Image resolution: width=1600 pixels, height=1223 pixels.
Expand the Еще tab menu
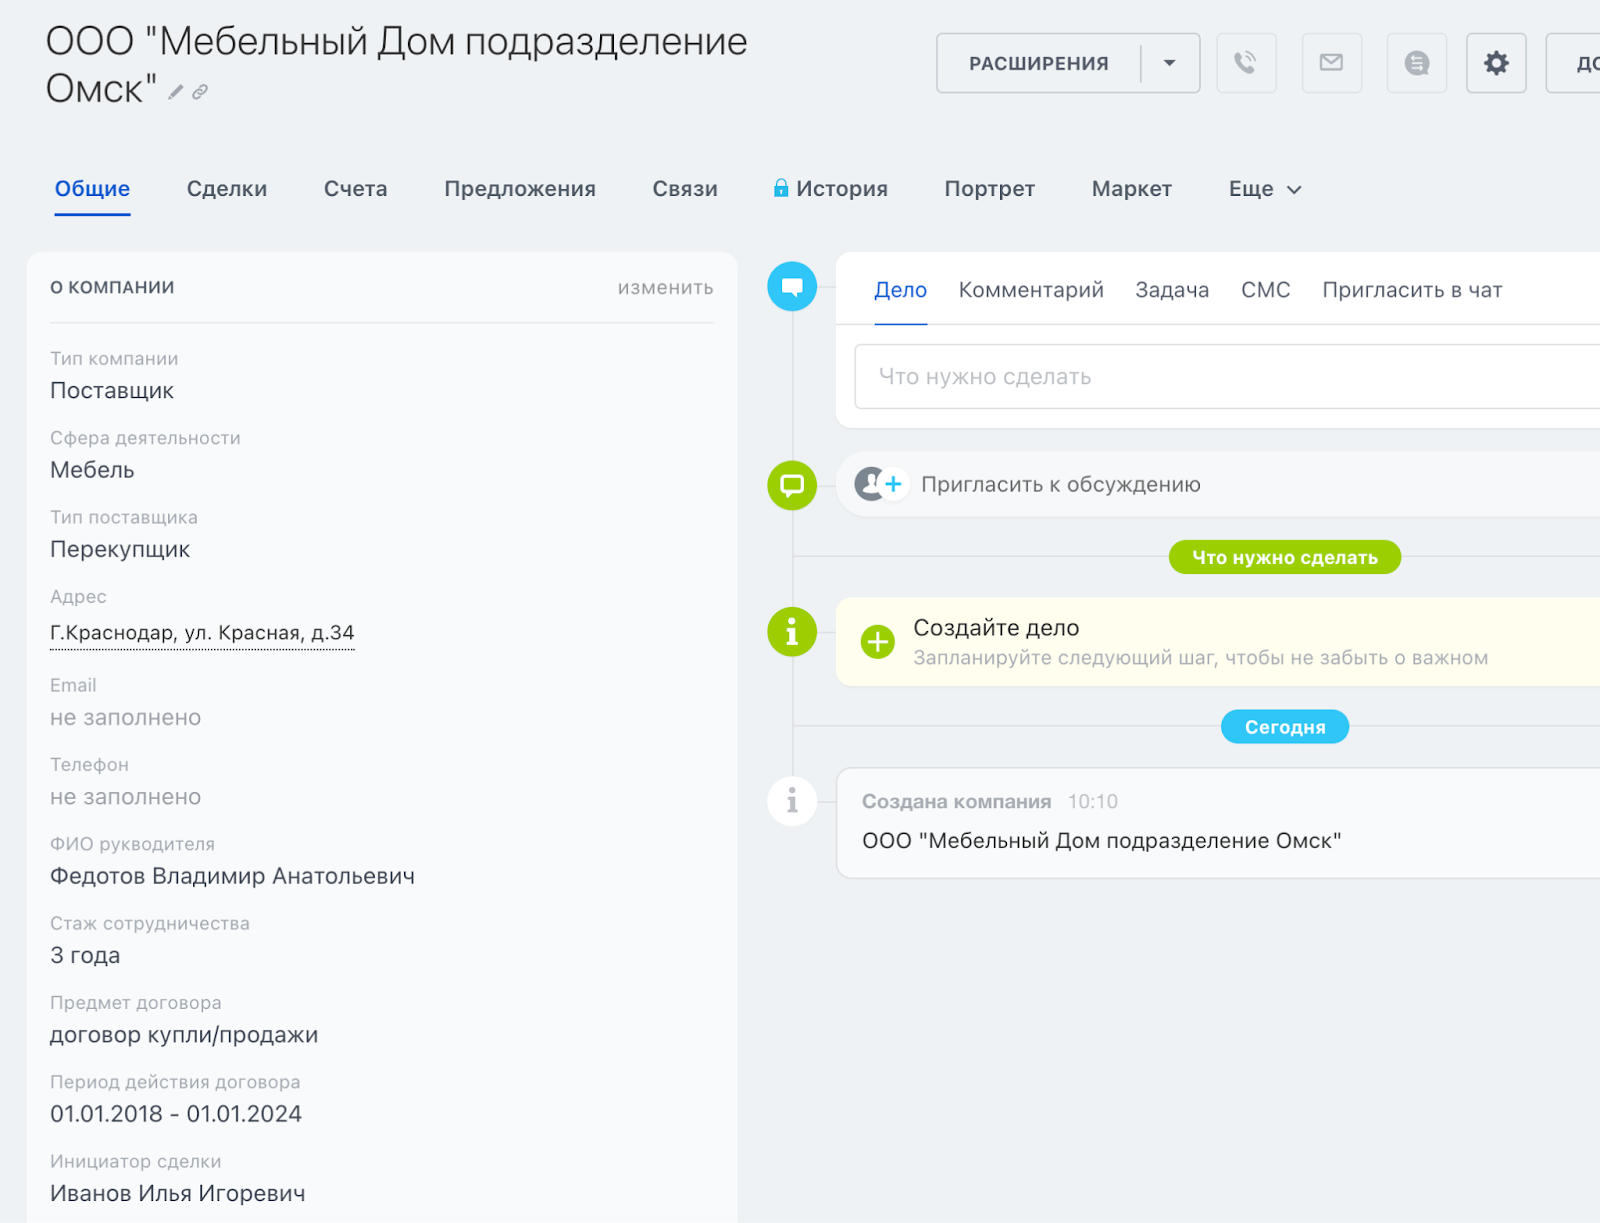pyautogui.click(x=1265, y=189)
